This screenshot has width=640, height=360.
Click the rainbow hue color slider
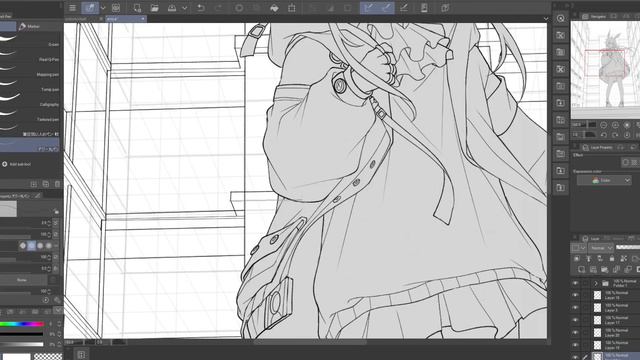[x=22, y=324]
